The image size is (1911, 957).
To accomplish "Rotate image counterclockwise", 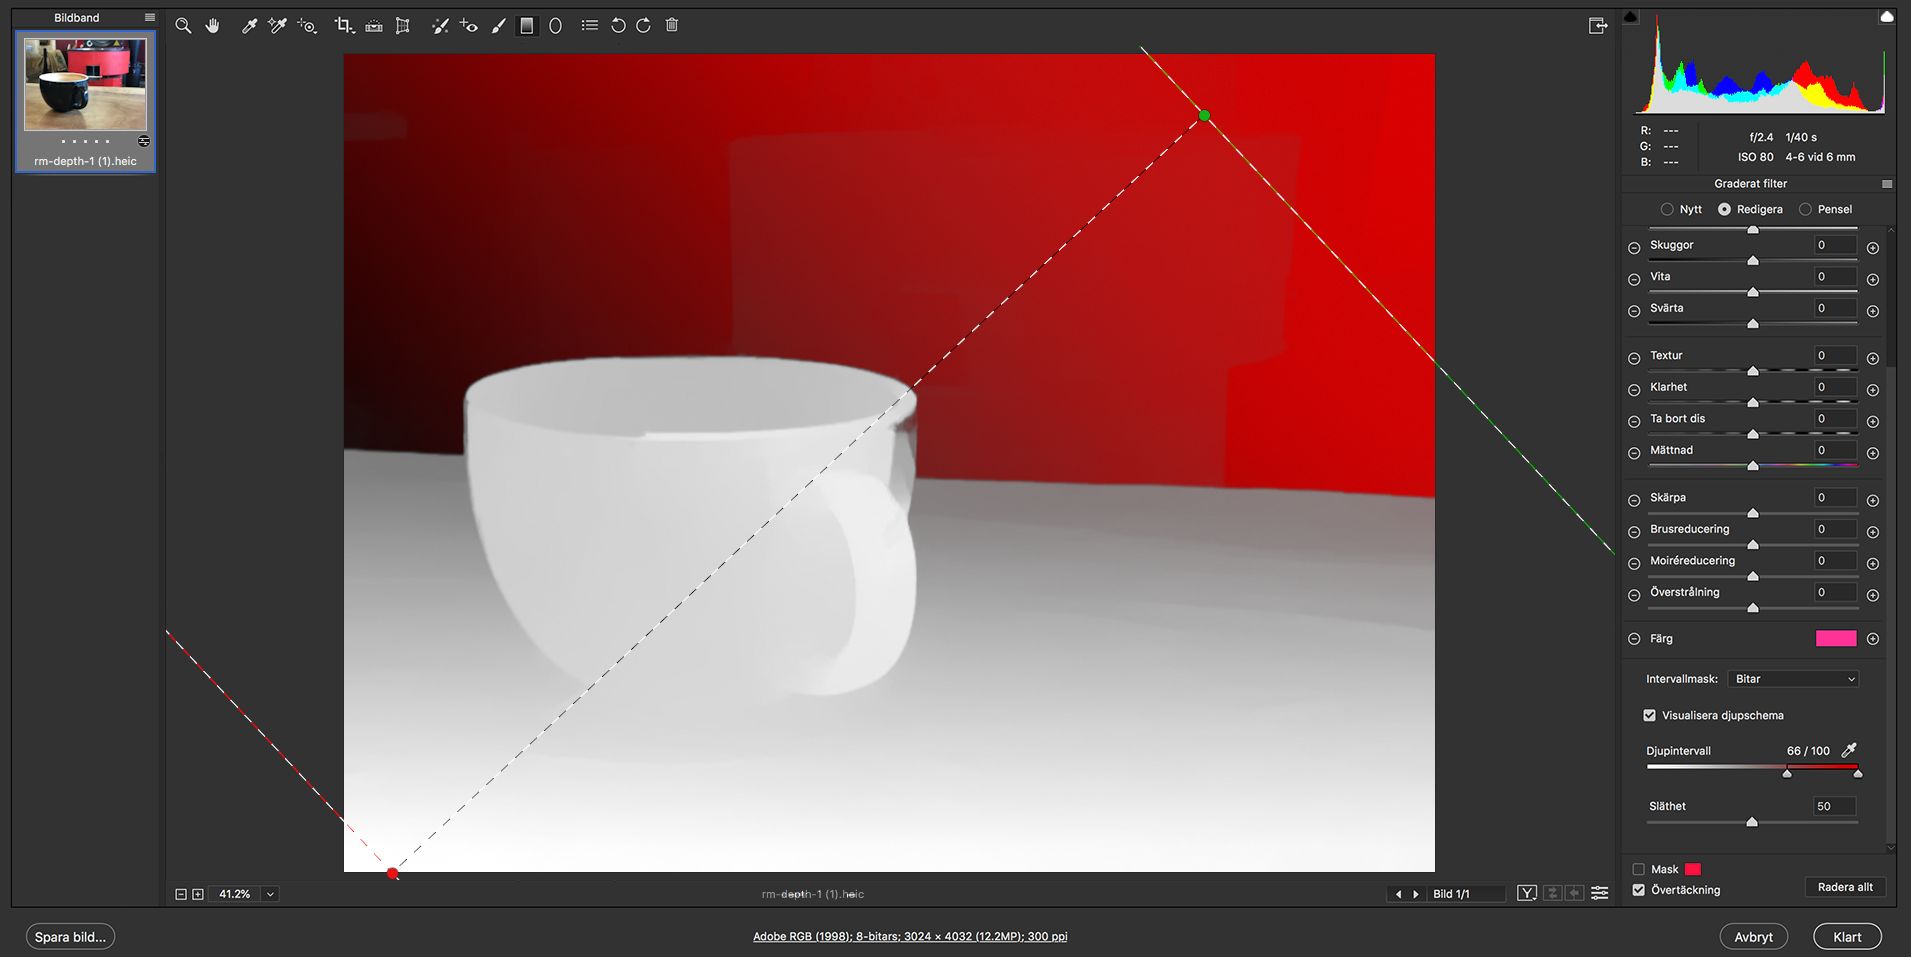I will tap(618, 25).
